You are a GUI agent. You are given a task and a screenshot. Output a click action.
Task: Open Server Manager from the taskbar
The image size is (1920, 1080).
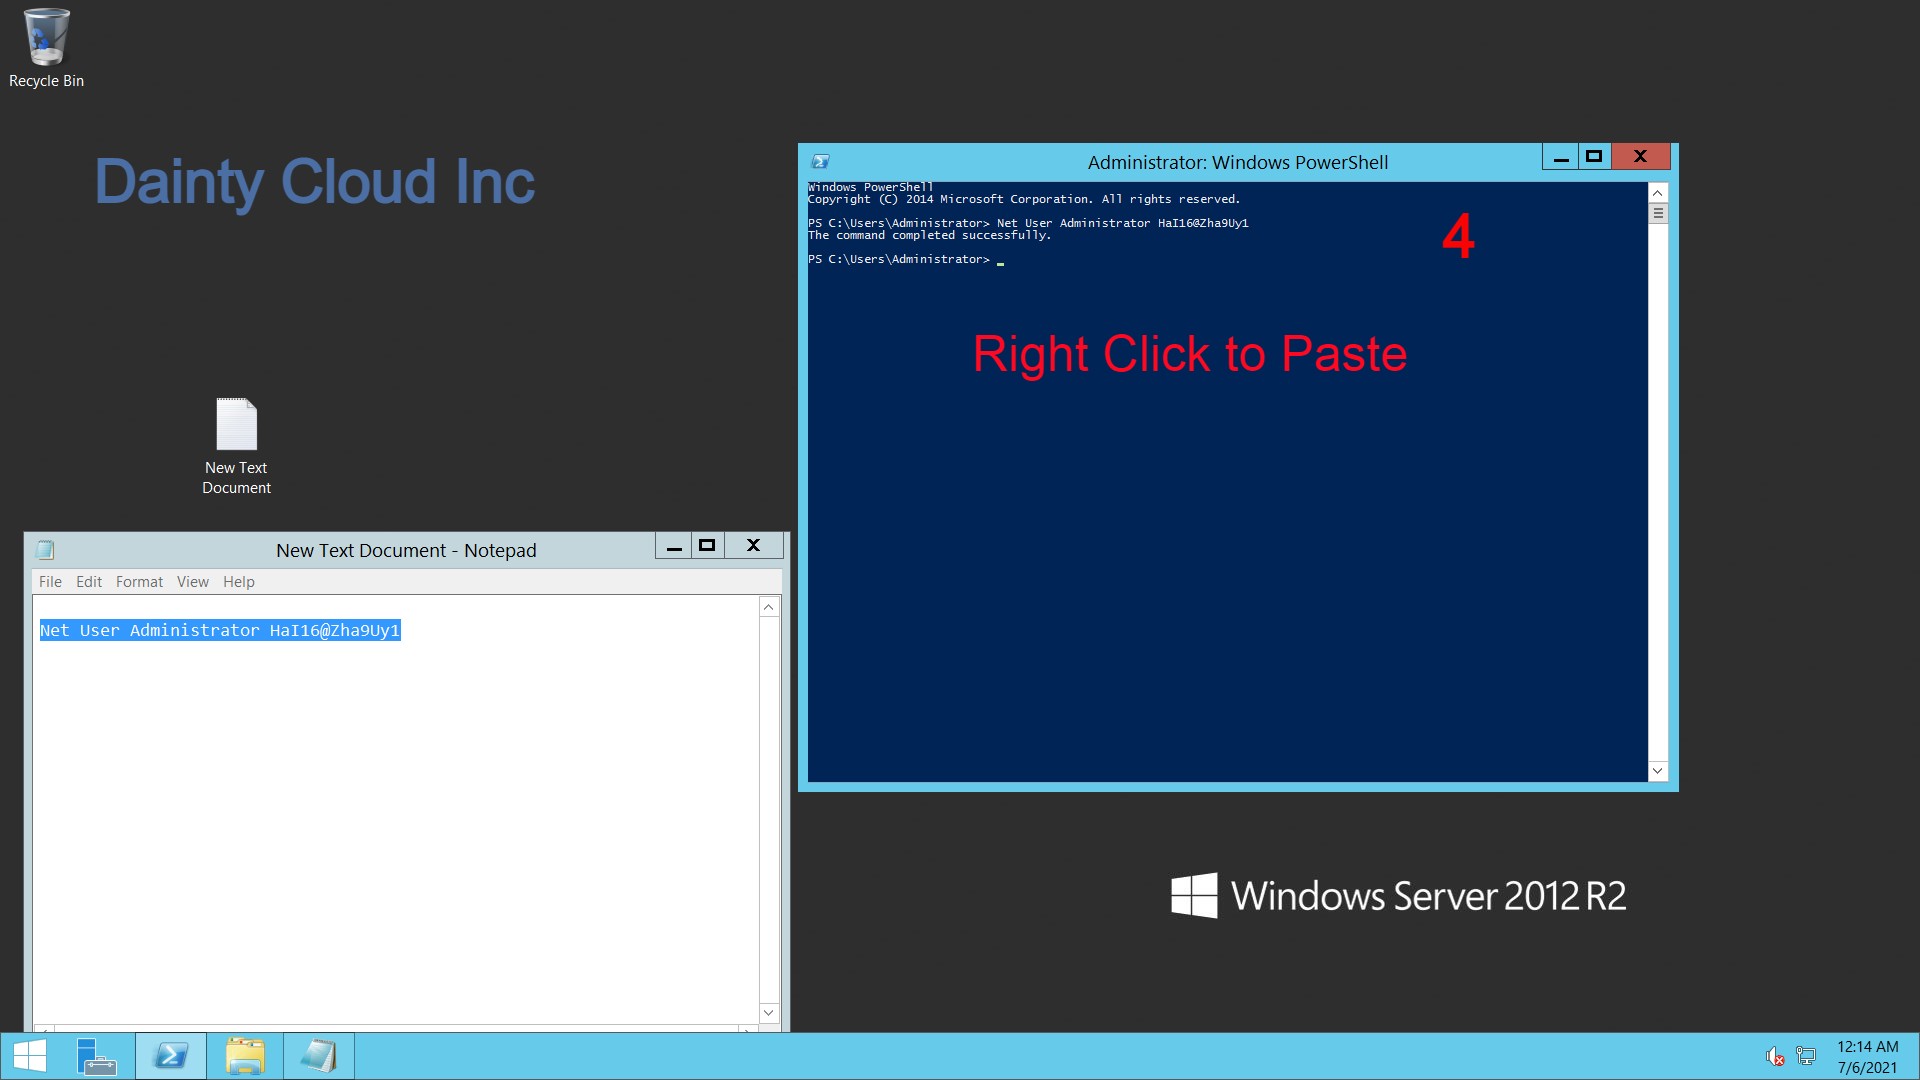coord(96,1055)
